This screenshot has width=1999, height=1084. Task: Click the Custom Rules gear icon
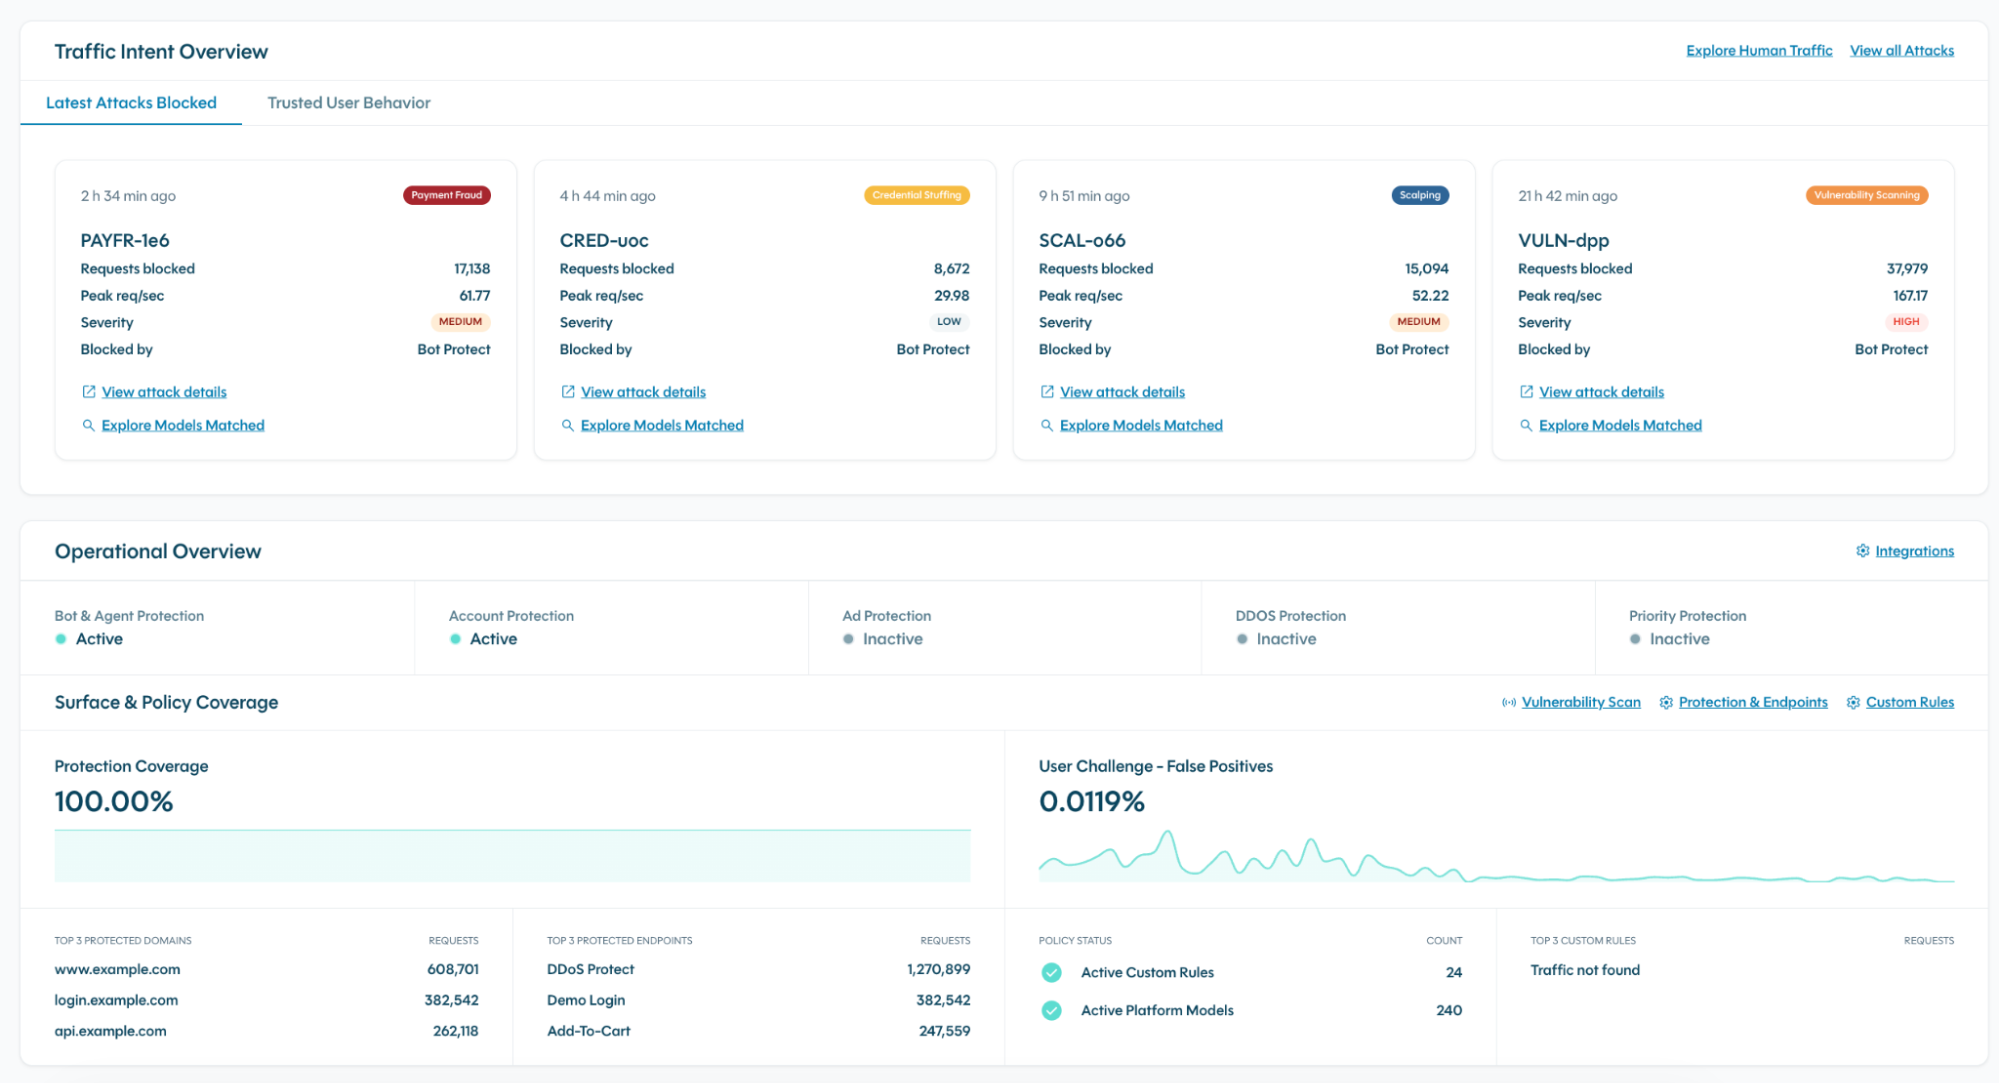coord(1852,703)
